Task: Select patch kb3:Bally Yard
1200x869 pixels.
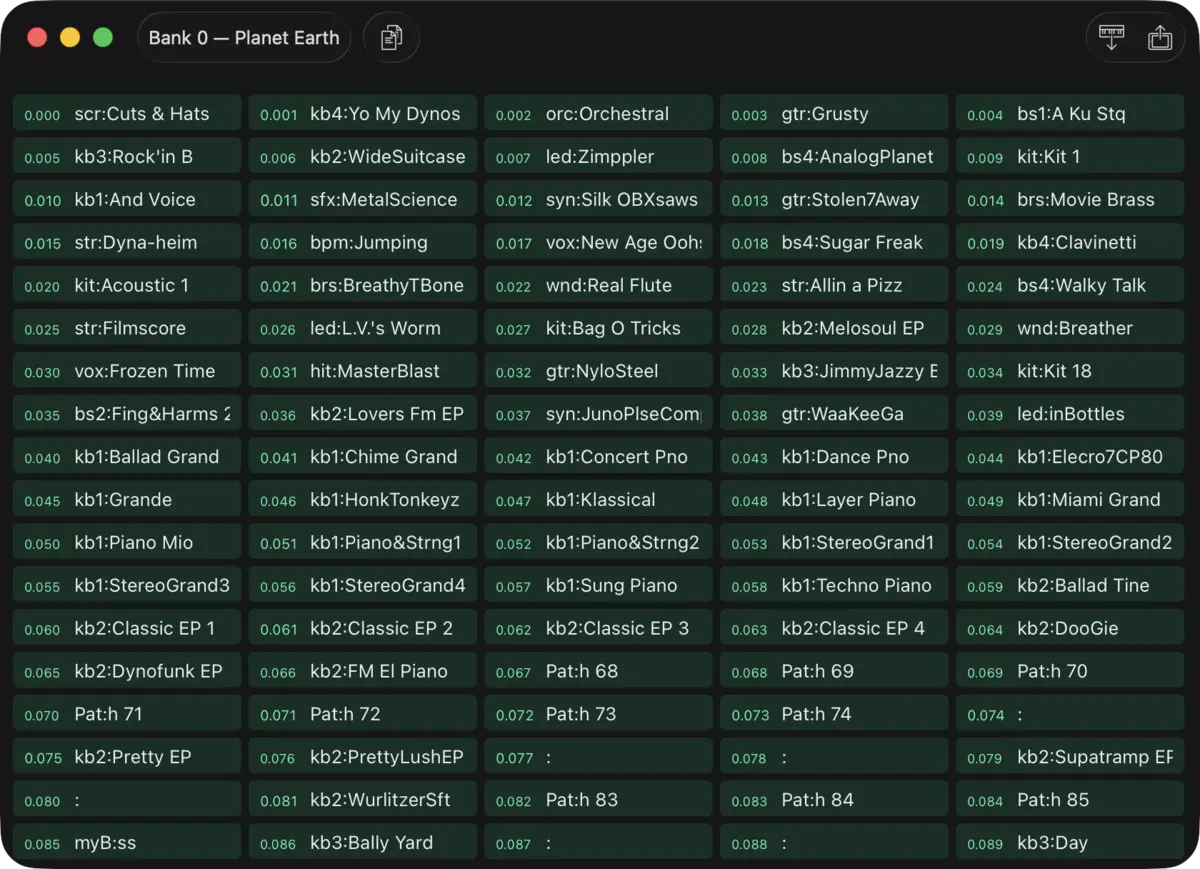Action: 364,844
